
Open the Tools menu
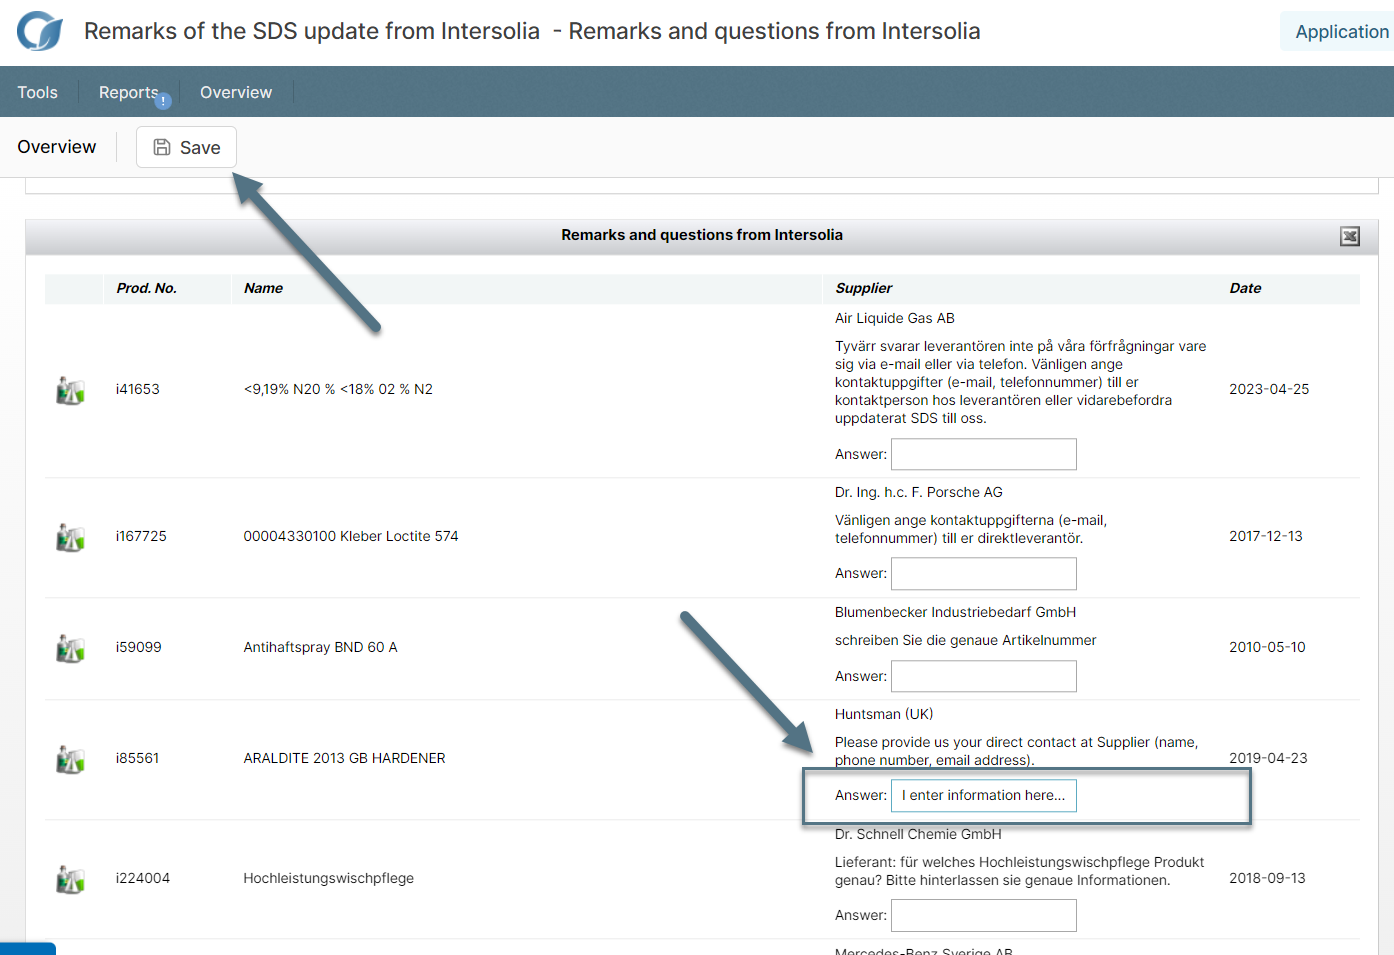click(37, 92)
